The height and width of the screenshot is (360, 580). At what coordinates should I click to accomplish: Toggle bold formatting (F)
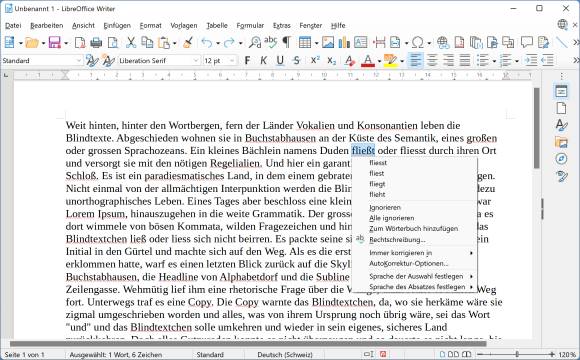pos(247,60)
